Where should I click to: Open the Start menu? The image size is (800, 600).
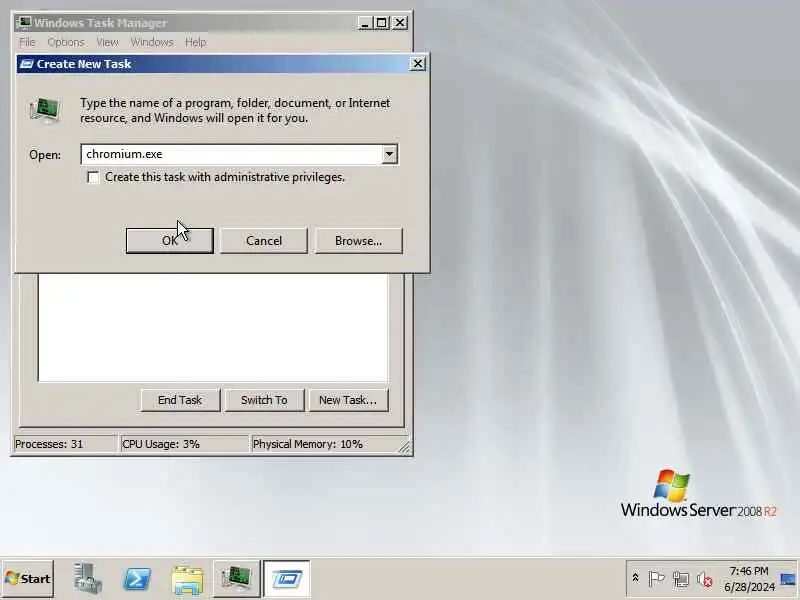pyautogui.click(x=28, y=579)
